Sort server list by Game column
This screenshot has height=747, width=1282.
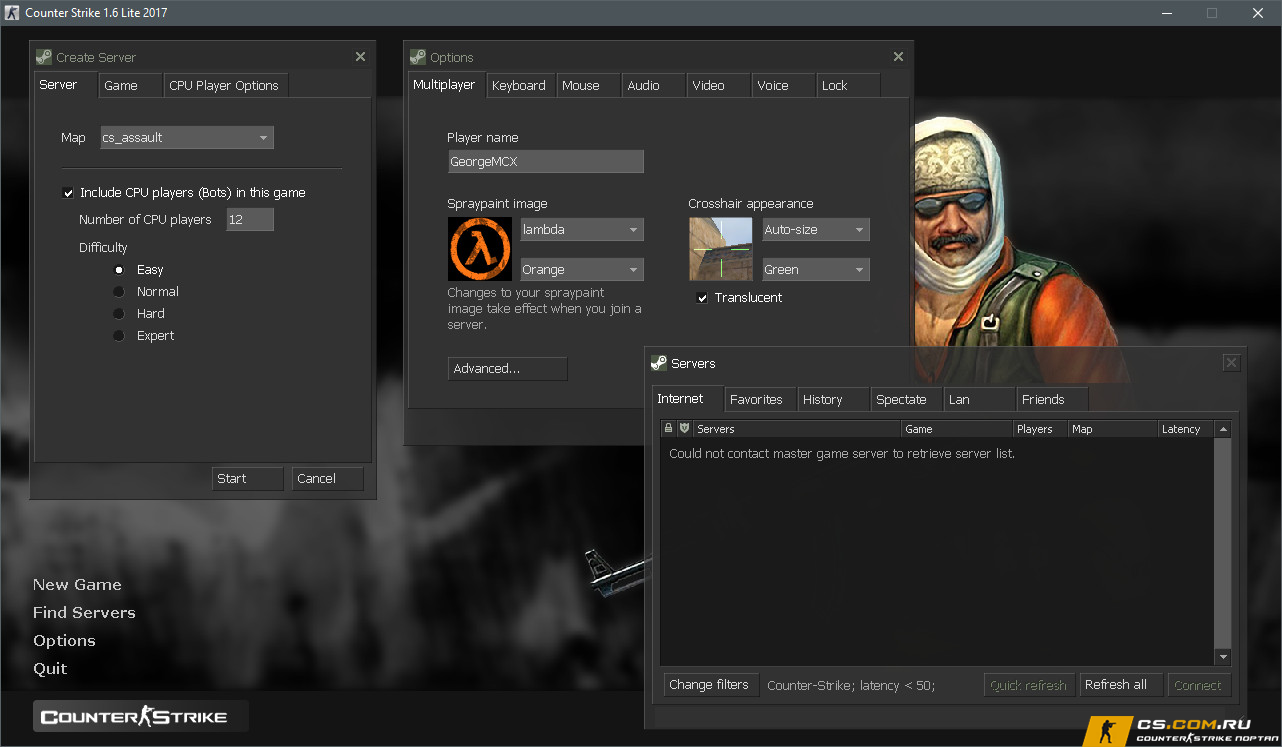(x=957, y=429)
